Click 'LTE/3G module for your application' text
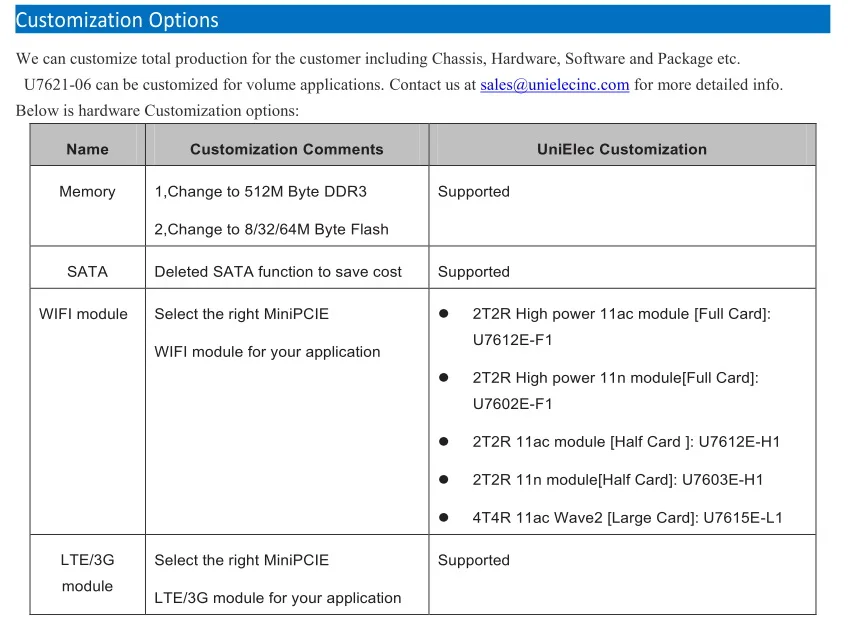The image size is (852, 620). 278,598
